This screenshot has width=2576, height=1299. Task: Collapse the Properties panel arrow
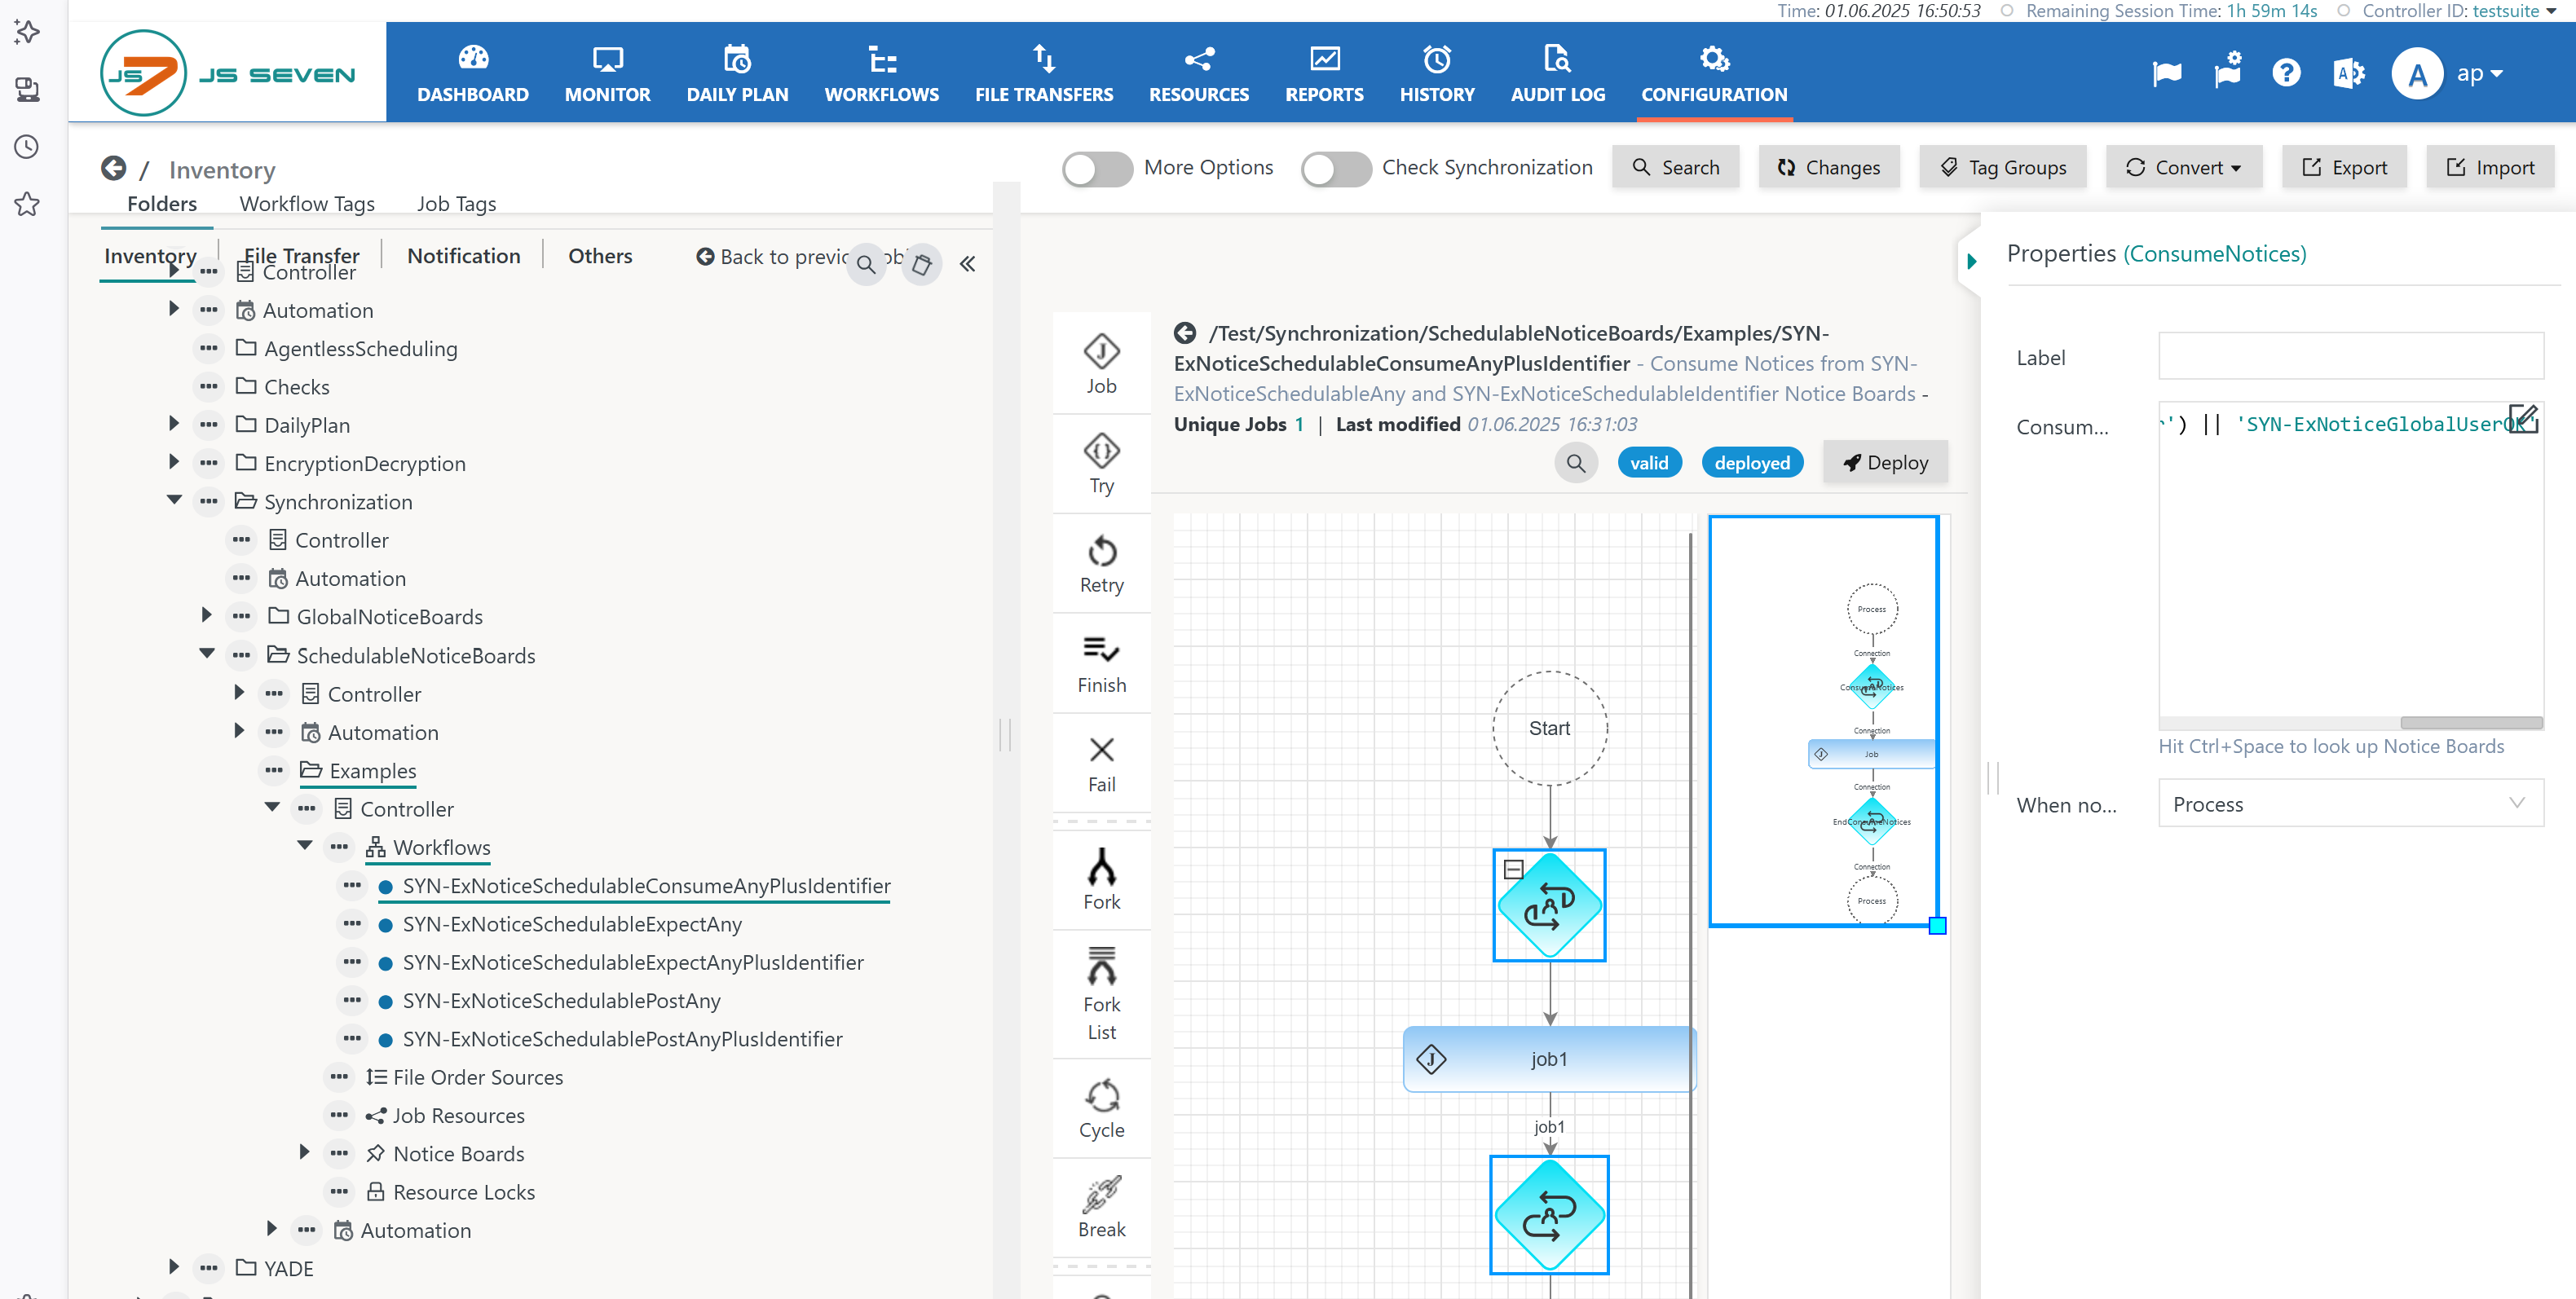tap(1970, 262)
